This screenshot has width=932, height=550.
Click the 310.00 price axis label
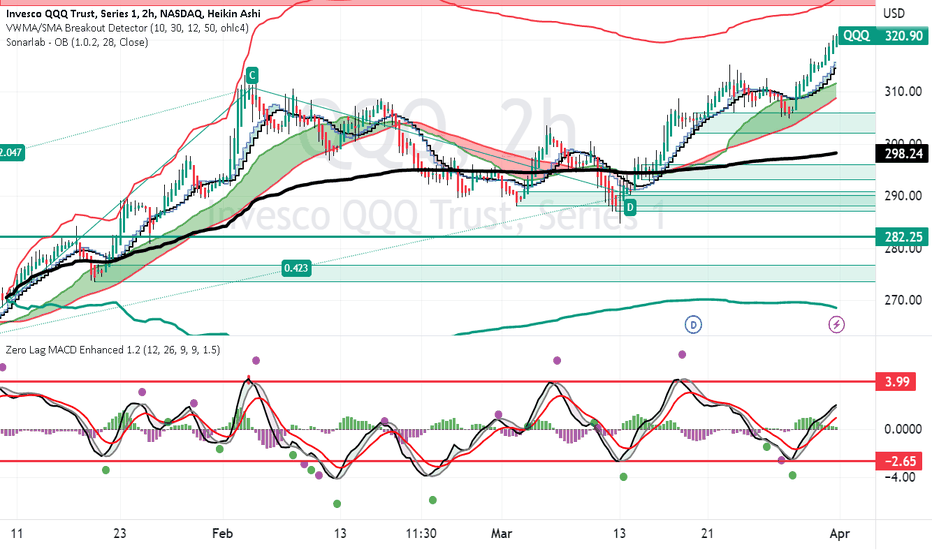903,92
